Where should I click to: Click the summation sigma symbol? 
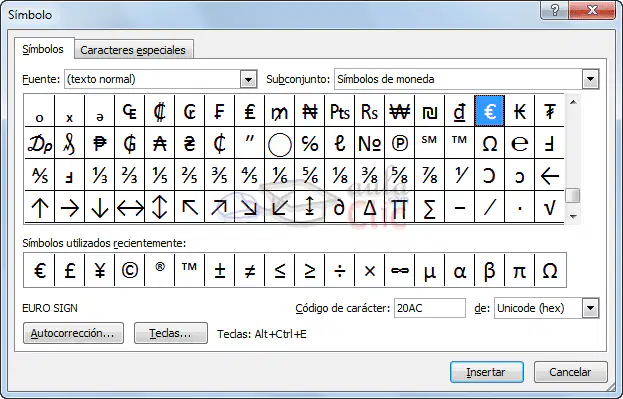tap(430, 207)
